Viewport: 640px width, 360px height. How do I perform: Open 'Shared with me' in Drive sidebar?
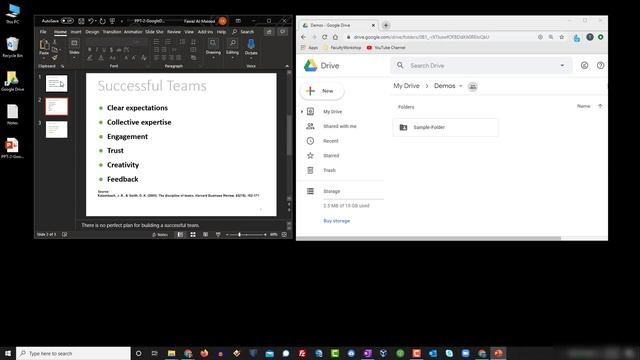pos(340,127)
